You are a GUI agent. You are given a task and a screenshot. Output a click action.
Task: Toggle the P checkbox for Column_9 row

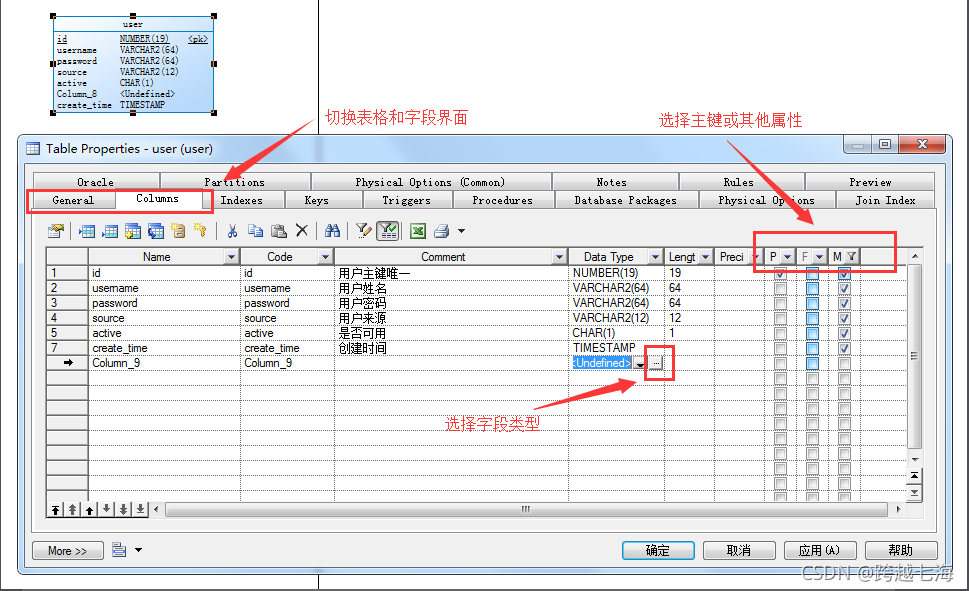[781, 363]
